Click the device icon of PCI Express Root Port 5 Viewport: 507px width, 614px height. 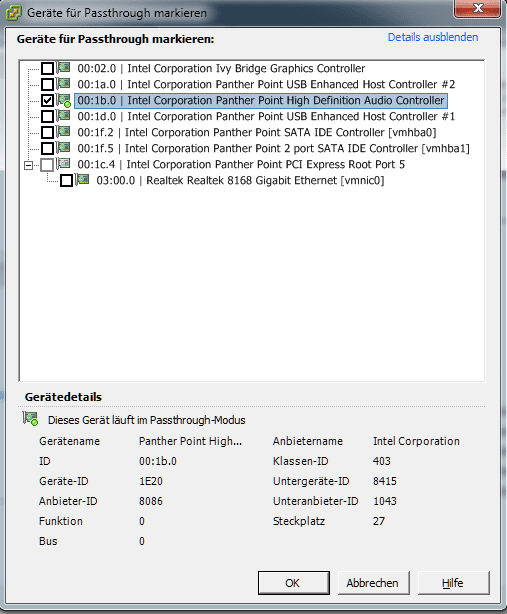pos(64,164)
